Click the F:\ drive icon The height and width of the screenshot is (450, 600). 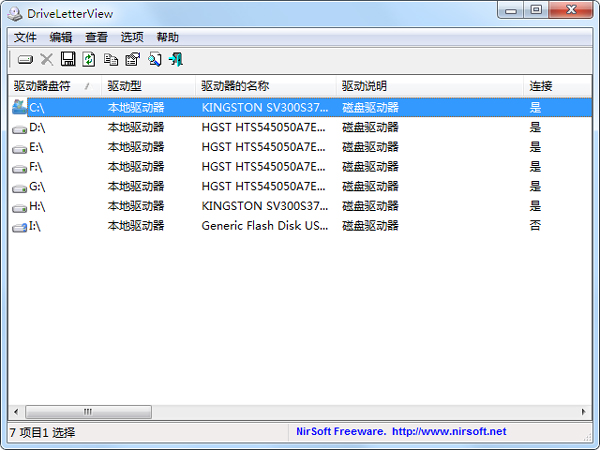(x=19, y=169)
